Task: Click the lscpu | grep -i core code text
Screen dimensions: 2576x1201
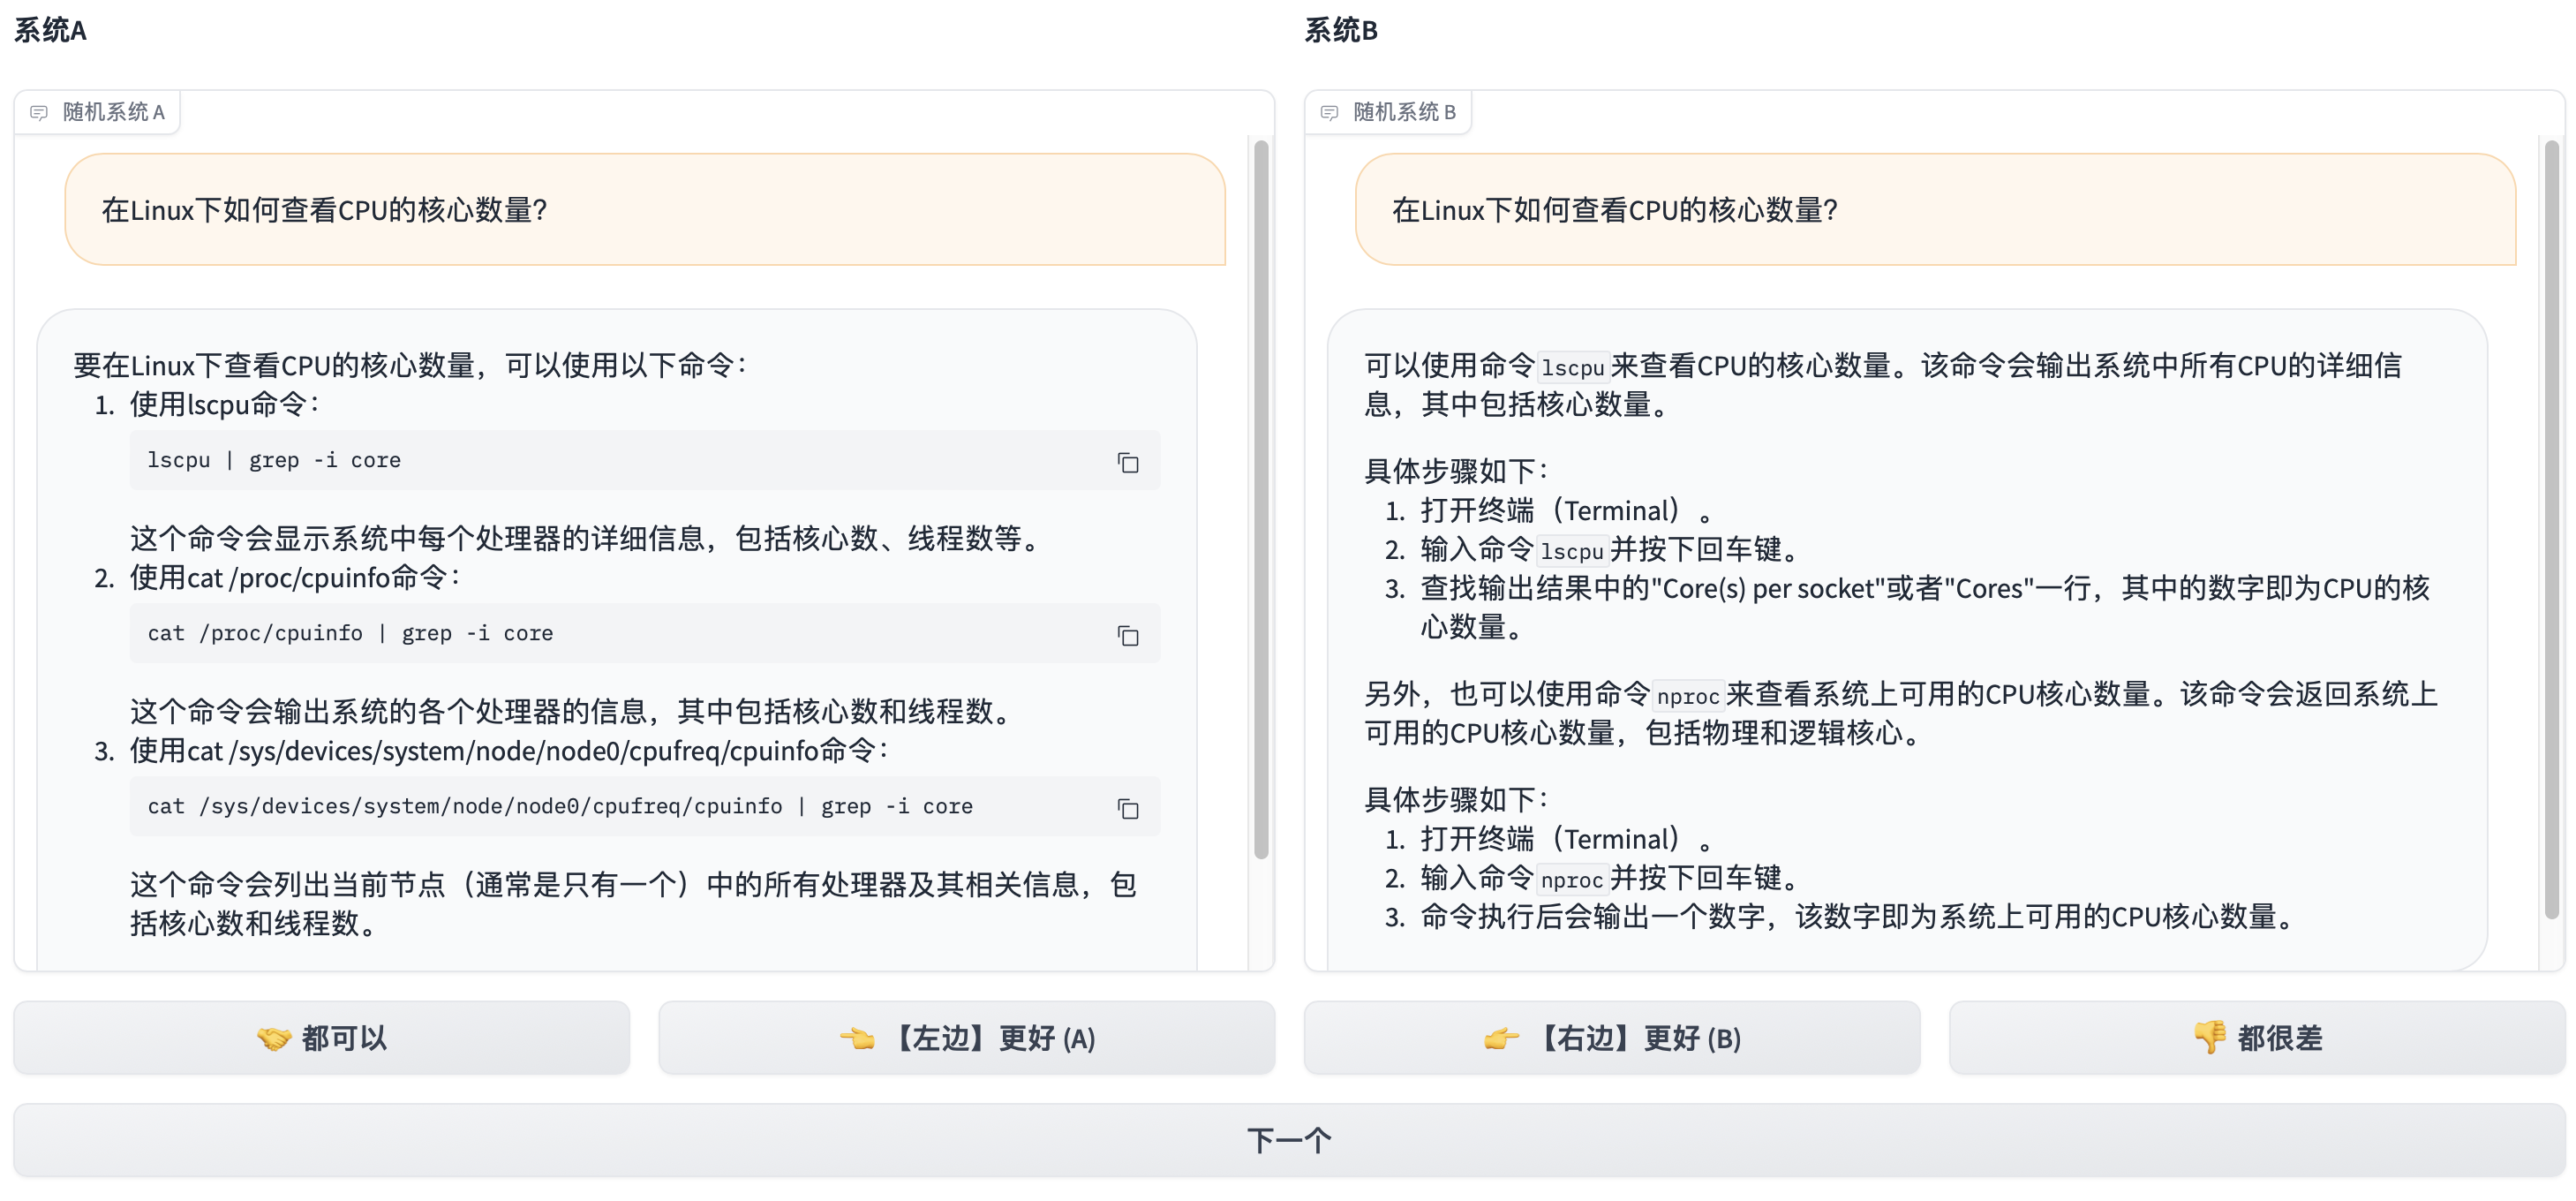Action: pos(274,460)
